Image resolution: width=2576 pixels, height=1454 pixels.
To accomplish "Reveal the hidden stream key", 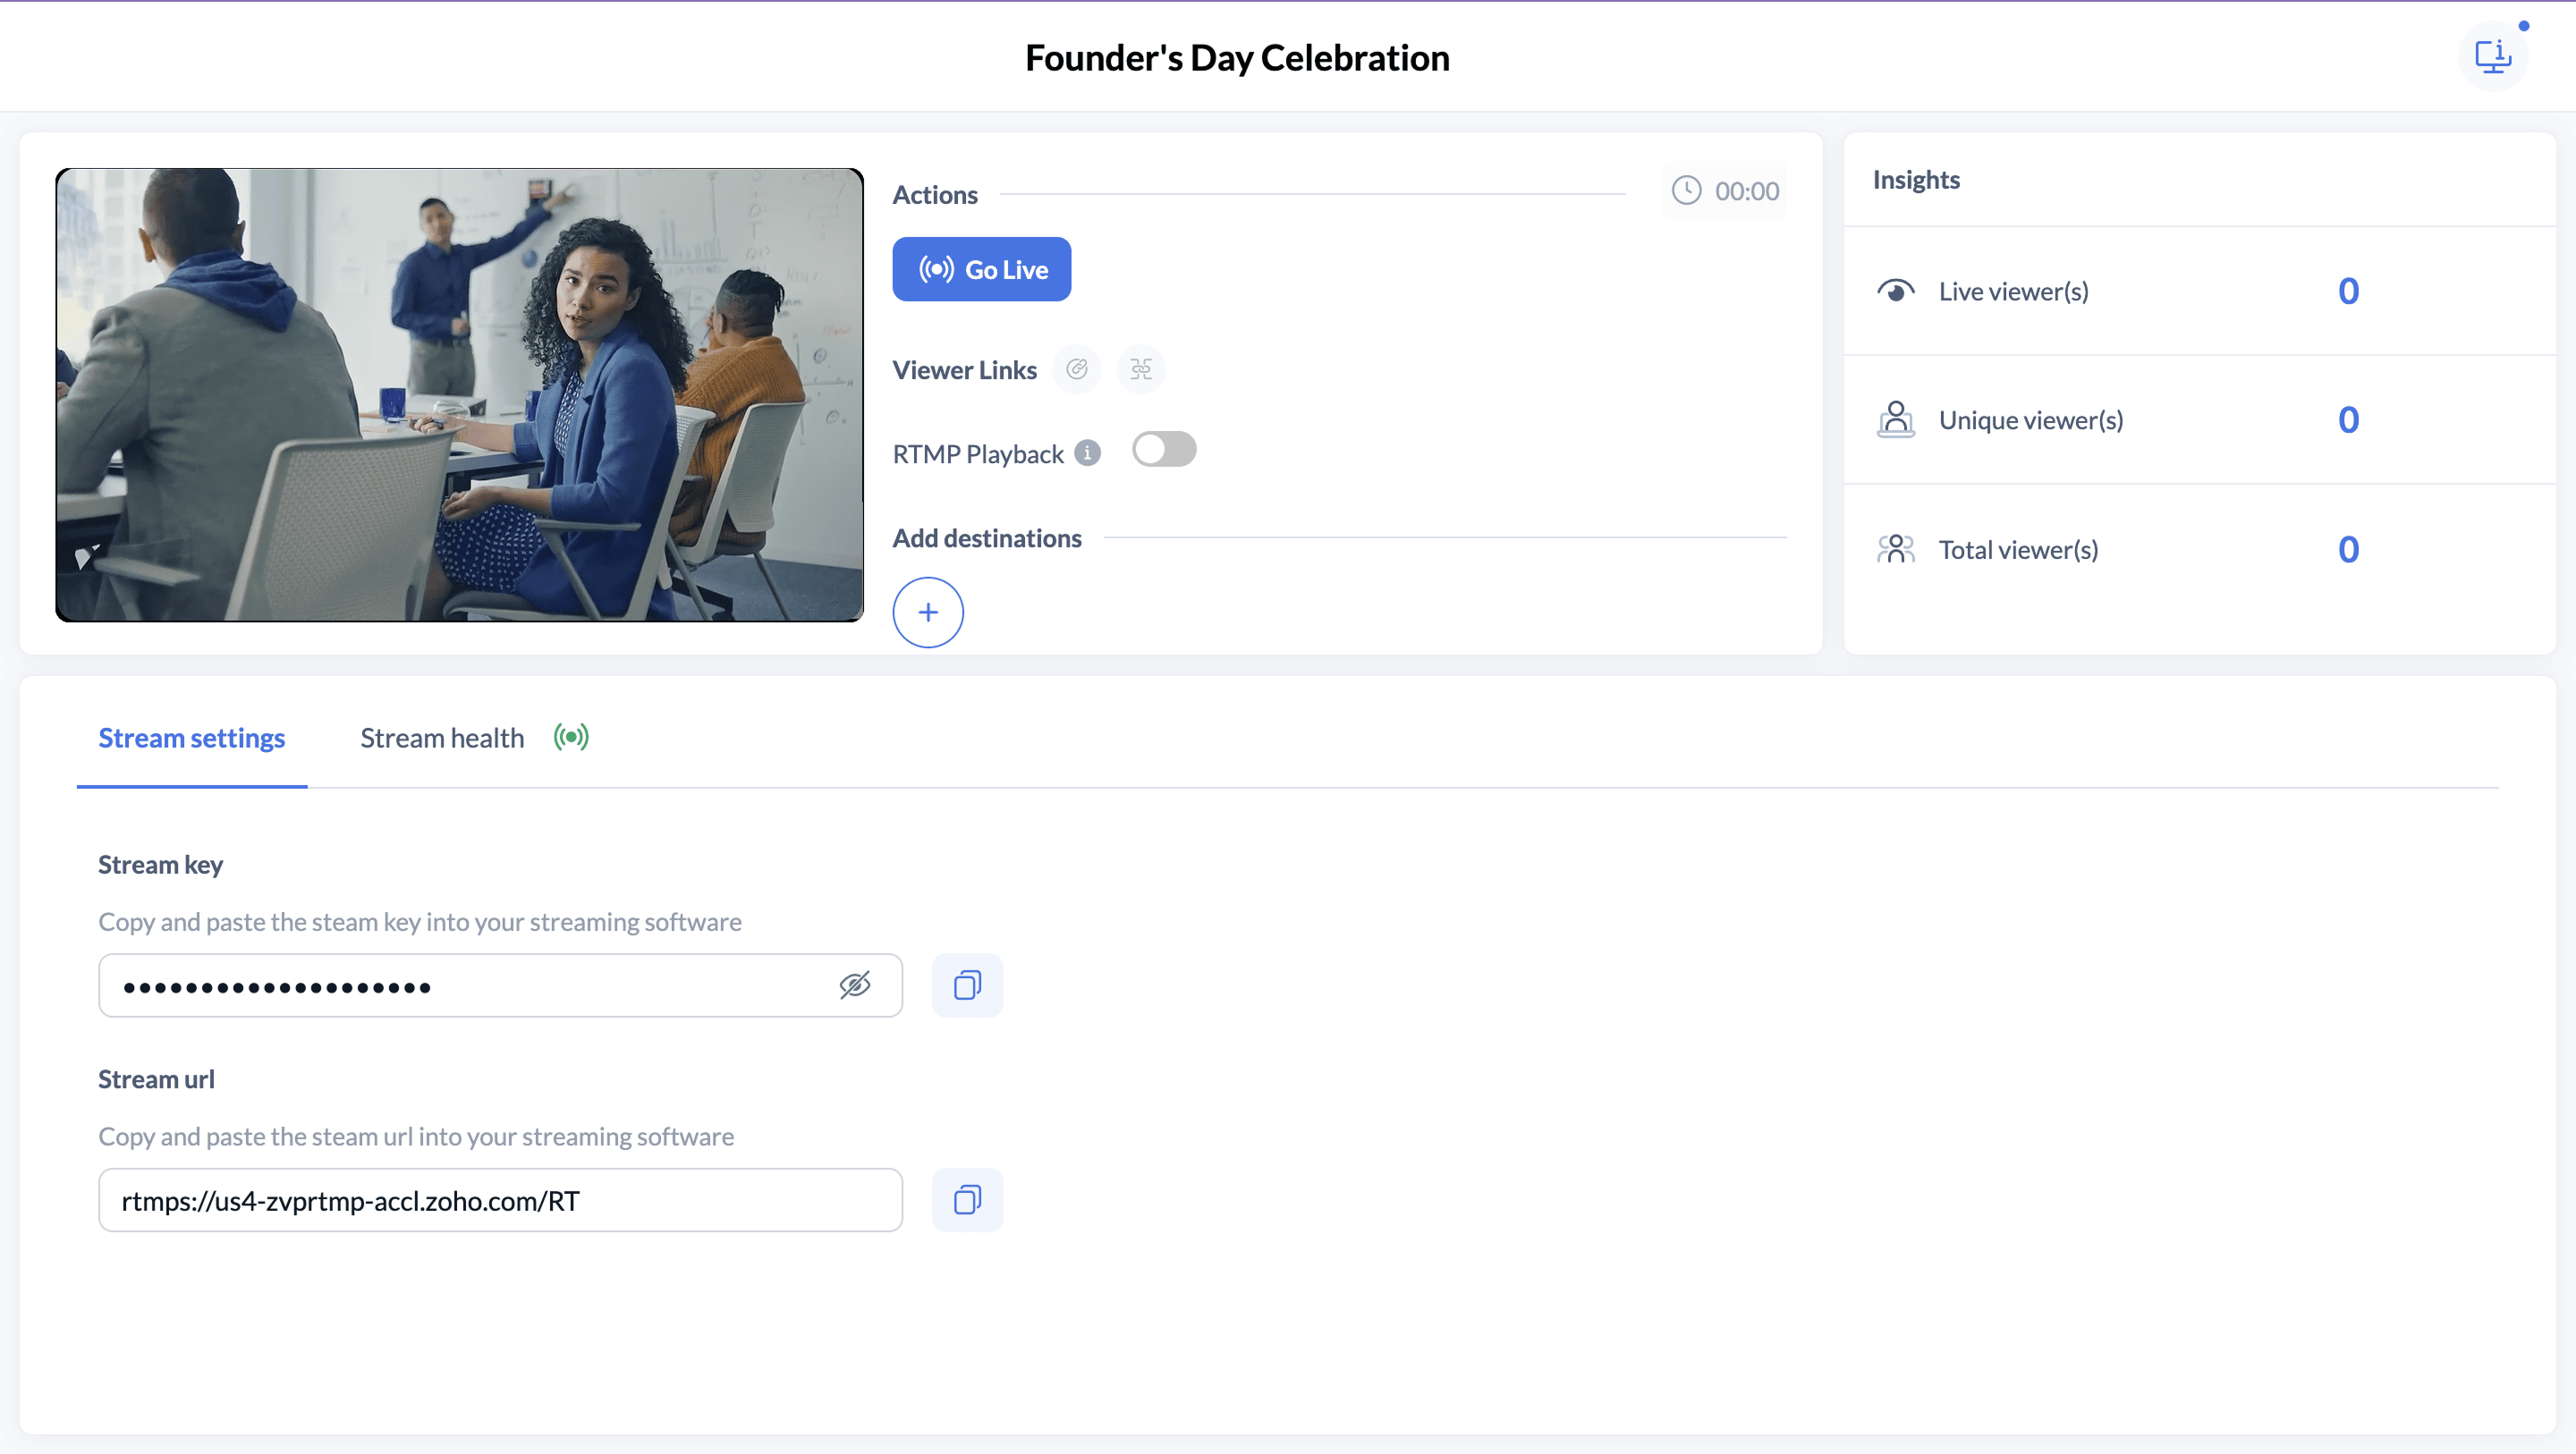I will (x=854, y=985).
